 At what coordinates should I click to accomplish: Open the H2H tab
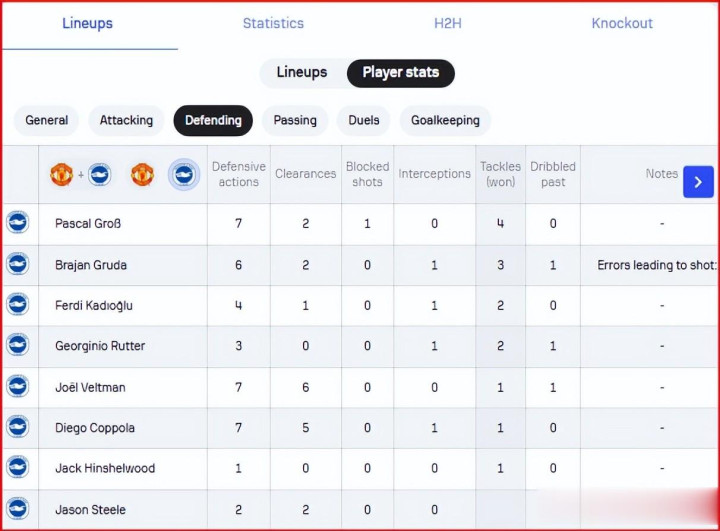(x=448, y=23)
